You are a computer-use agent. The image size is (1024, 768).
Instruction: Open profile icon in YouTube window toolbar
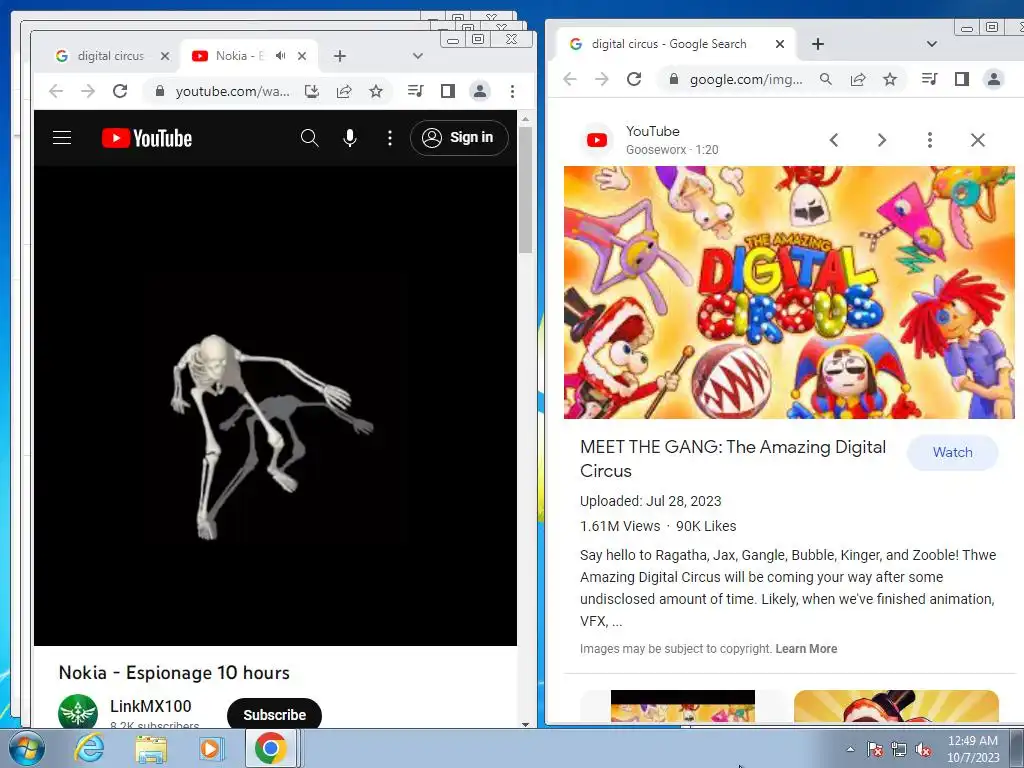click(x=480, y=91)
